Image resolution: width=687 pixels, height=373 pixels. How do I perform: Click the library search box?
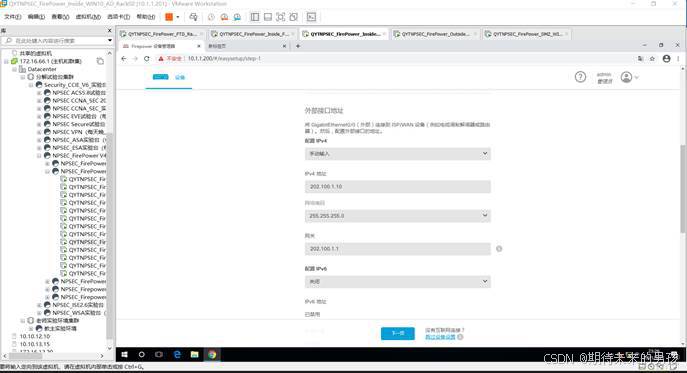[x=54, y=41]
